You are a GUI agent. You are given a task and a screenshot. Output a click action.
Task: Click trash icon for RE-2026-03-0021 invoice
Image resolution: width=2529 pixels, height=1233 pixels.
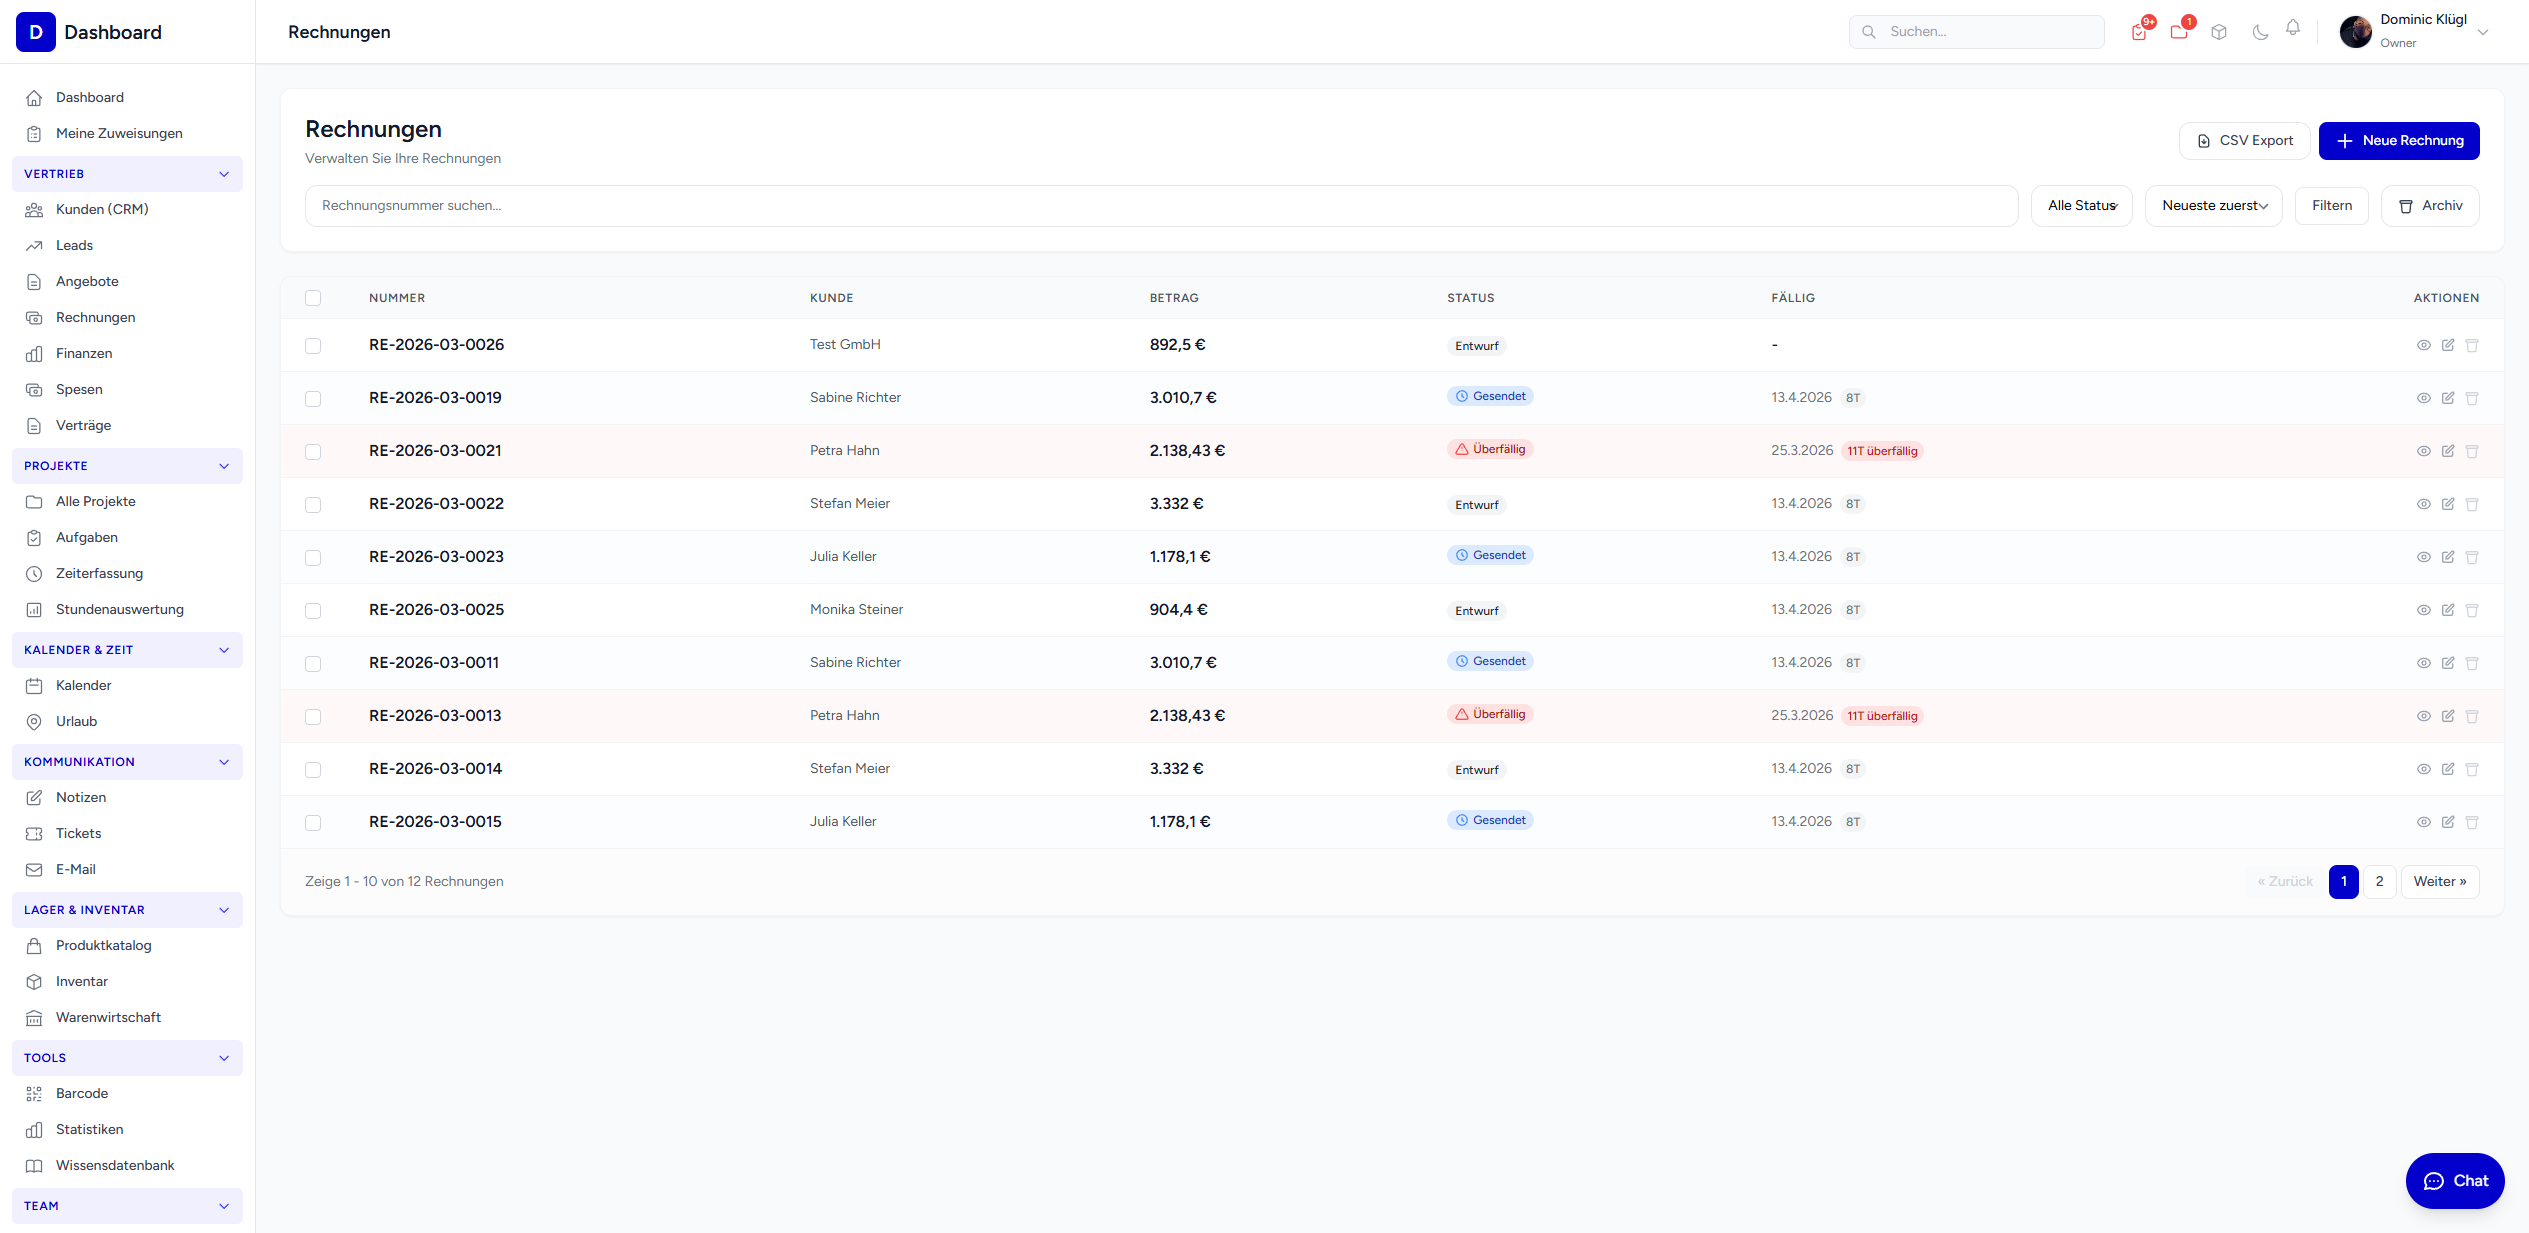(x=2471, y=451)
